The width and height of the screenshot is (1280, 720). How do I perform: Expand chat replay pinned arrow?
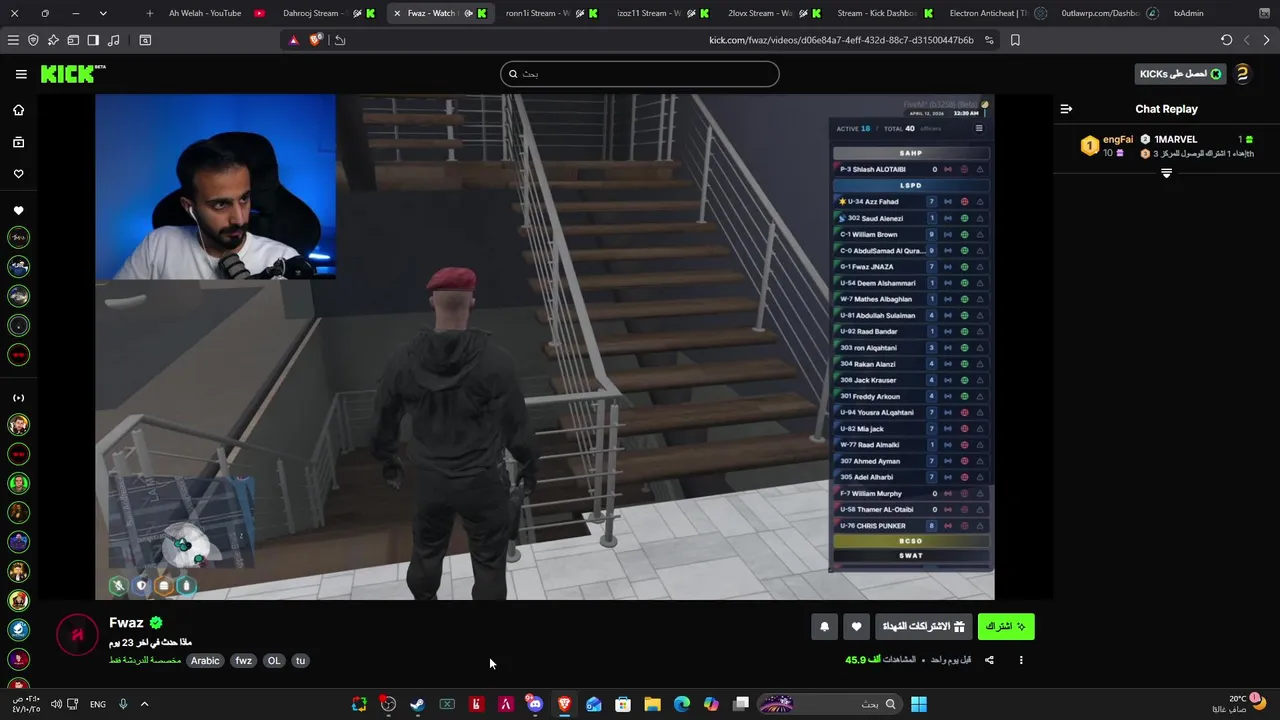[1166, 174]
